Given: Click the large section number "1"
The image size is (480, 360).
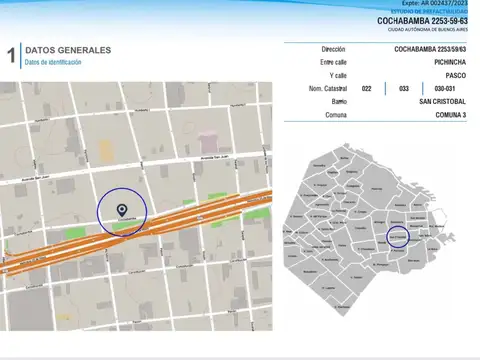Looking at the screenshot, I should [x=11, y=55].
